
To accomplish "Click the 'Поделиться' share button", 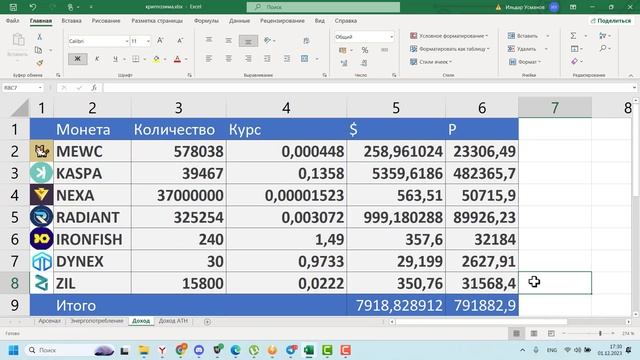I will click(x=611, y=20).
